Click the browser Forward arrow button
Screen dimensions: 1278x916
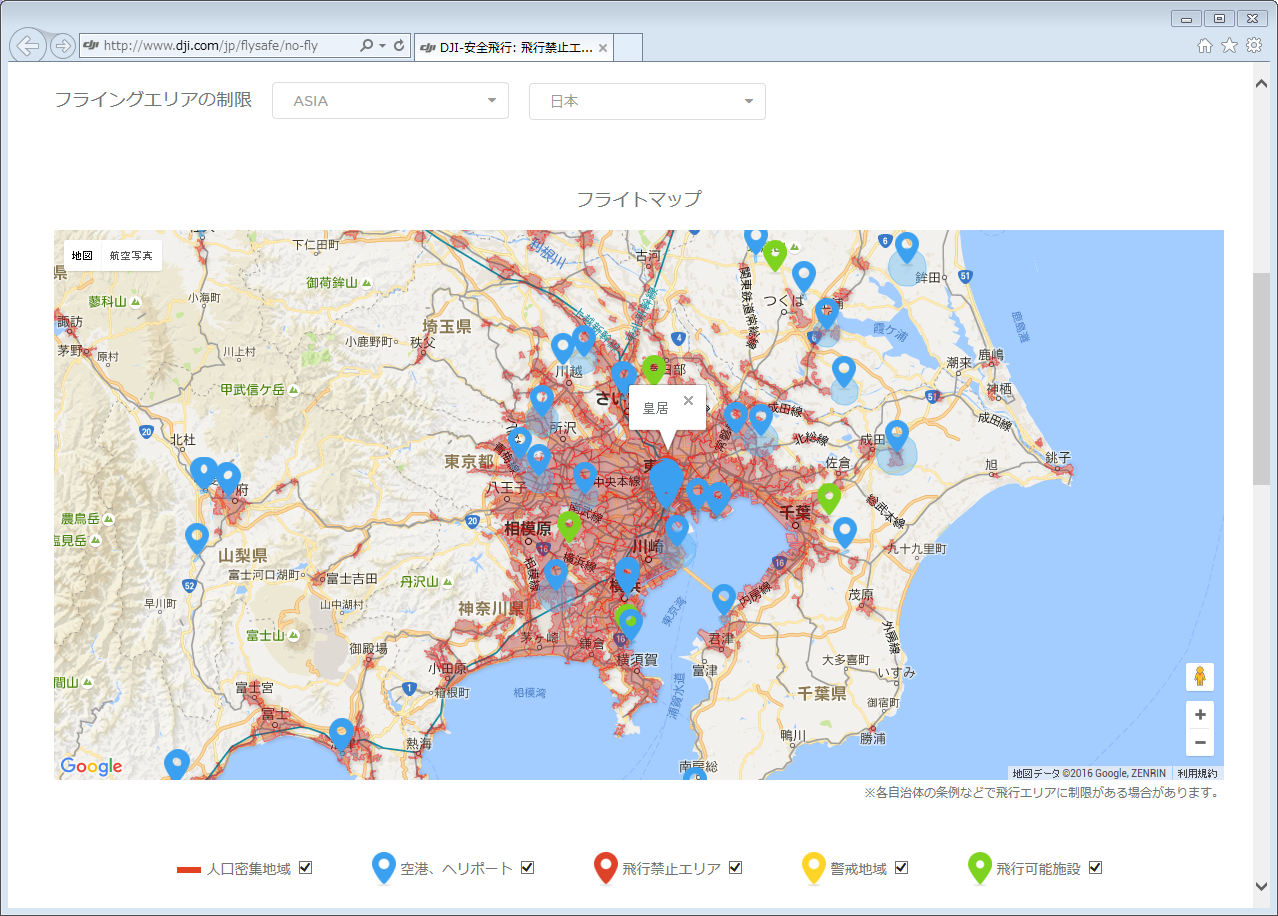point(62,46)
